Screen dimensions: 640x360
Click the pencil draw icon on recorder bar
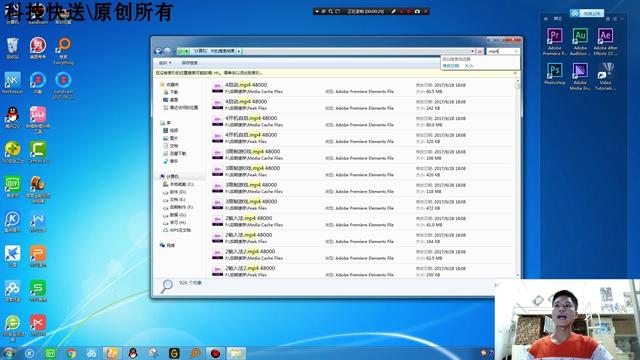(x=393, y=11)
